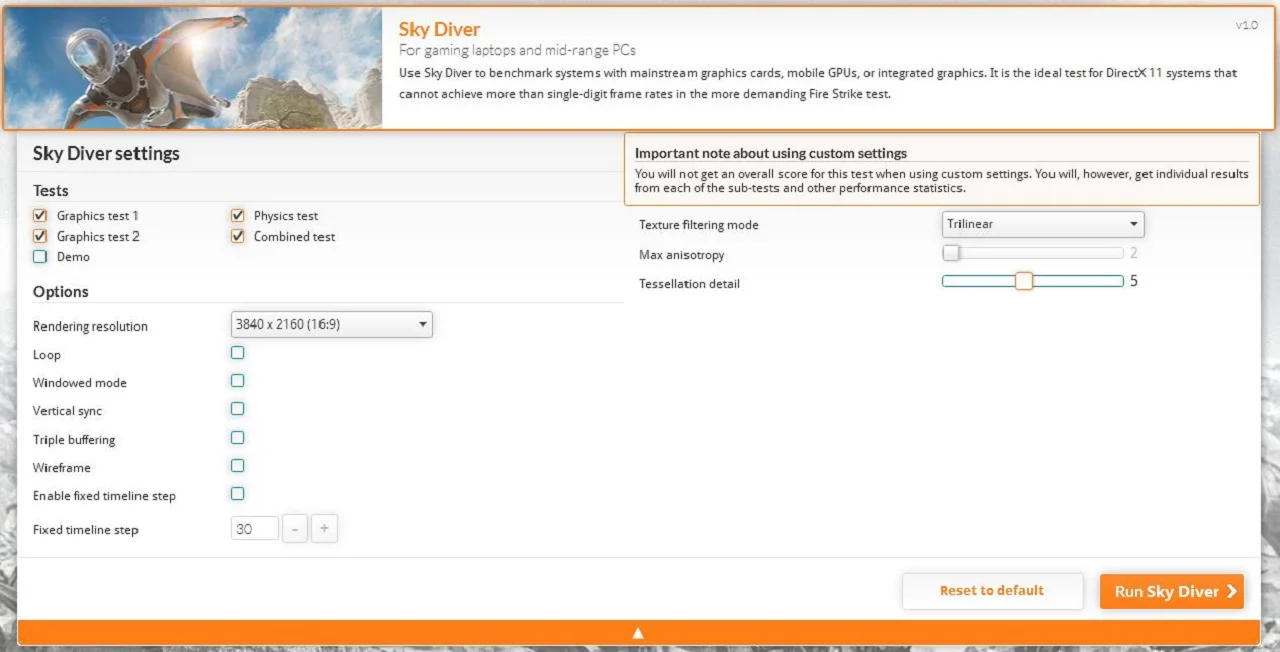The height and width of the screenshot is (652, 1280).
Task: Click the Max anisotropy slider handle
Action: point(951,253)
